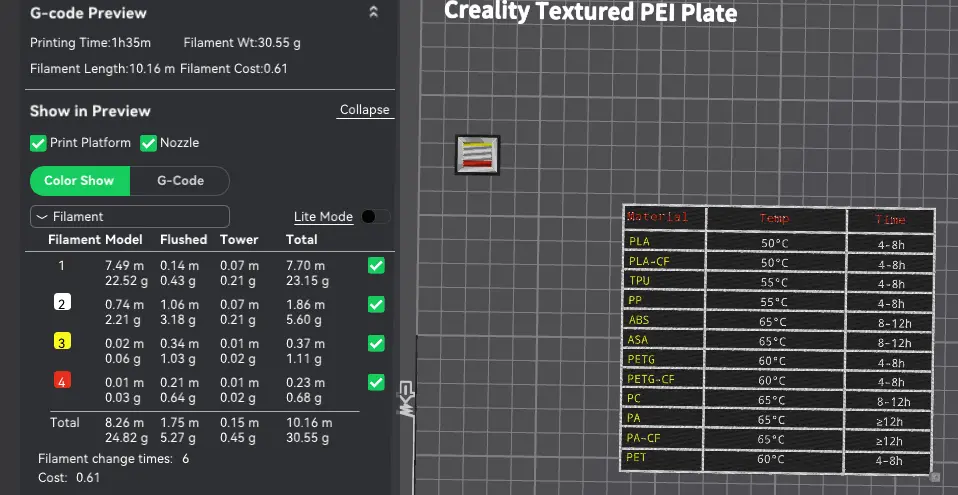The image size is (958, 495).
Task: Uncheck visibility checkbox for filament 1
Action: click(x=376, y=265)
